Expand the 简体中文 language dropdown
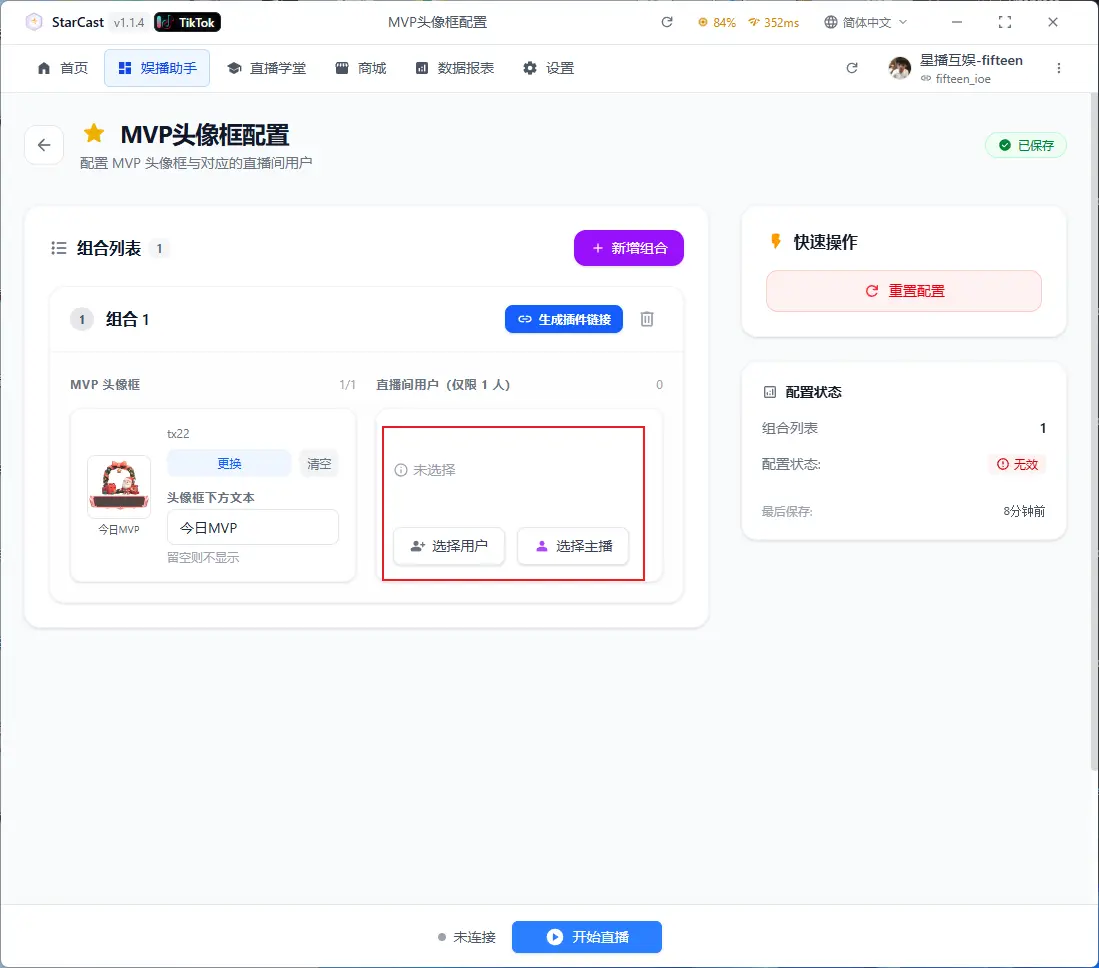 point(866,22)
